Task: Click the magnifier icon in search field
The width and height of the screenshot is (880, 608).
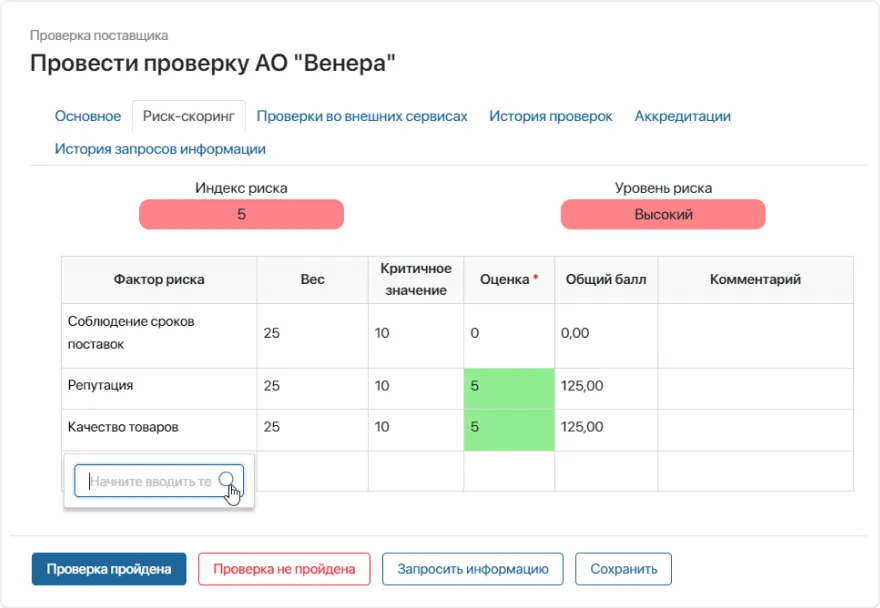Action: [x=227, y=480]
